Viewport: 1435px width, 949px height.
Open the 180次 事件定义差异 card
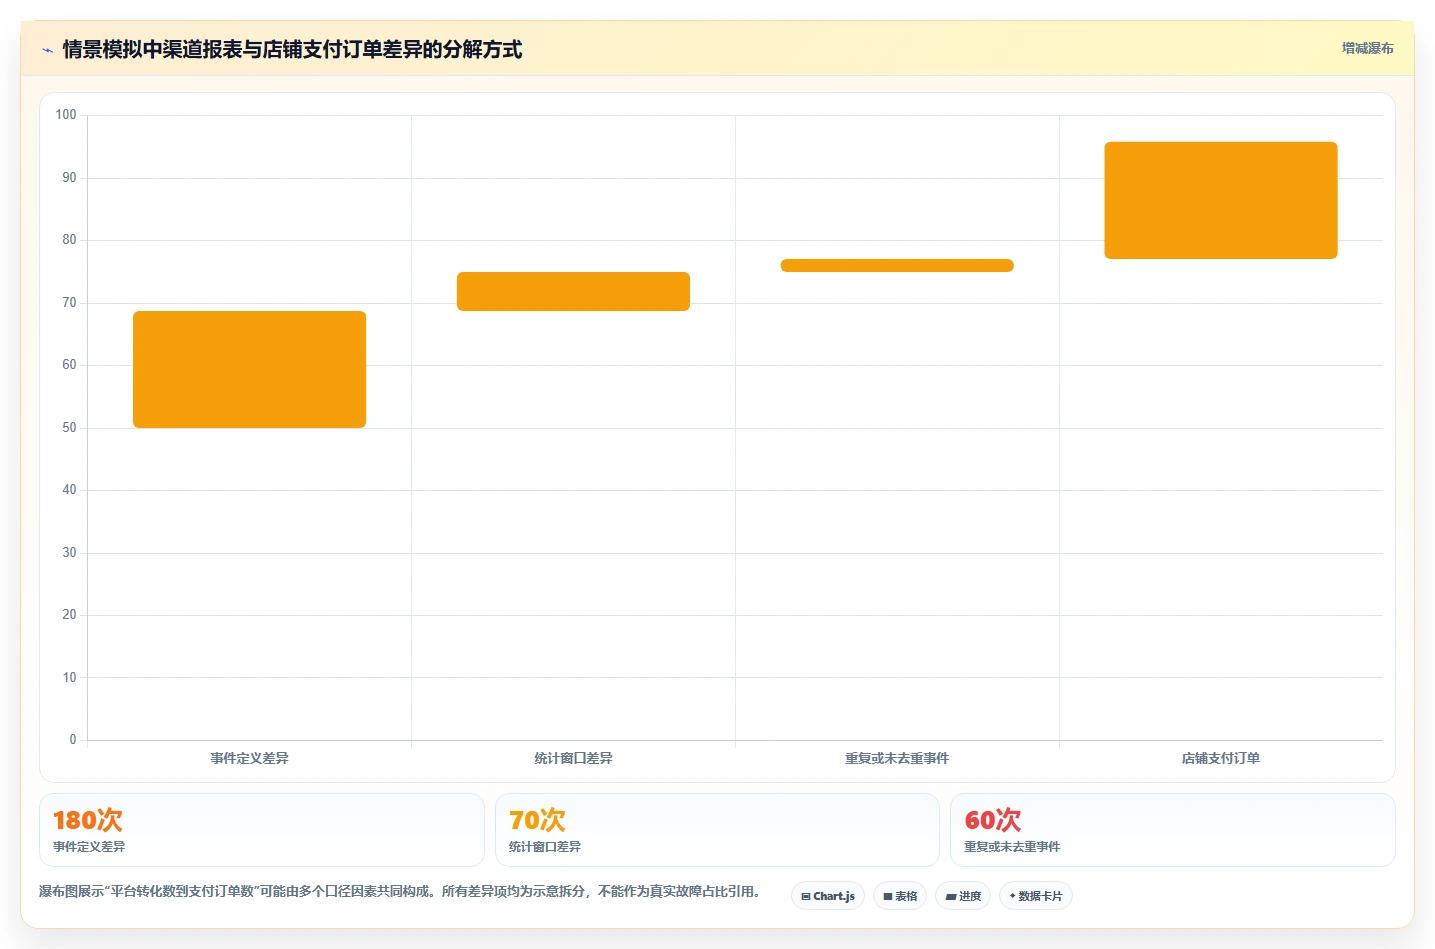(x=262, y=830)
